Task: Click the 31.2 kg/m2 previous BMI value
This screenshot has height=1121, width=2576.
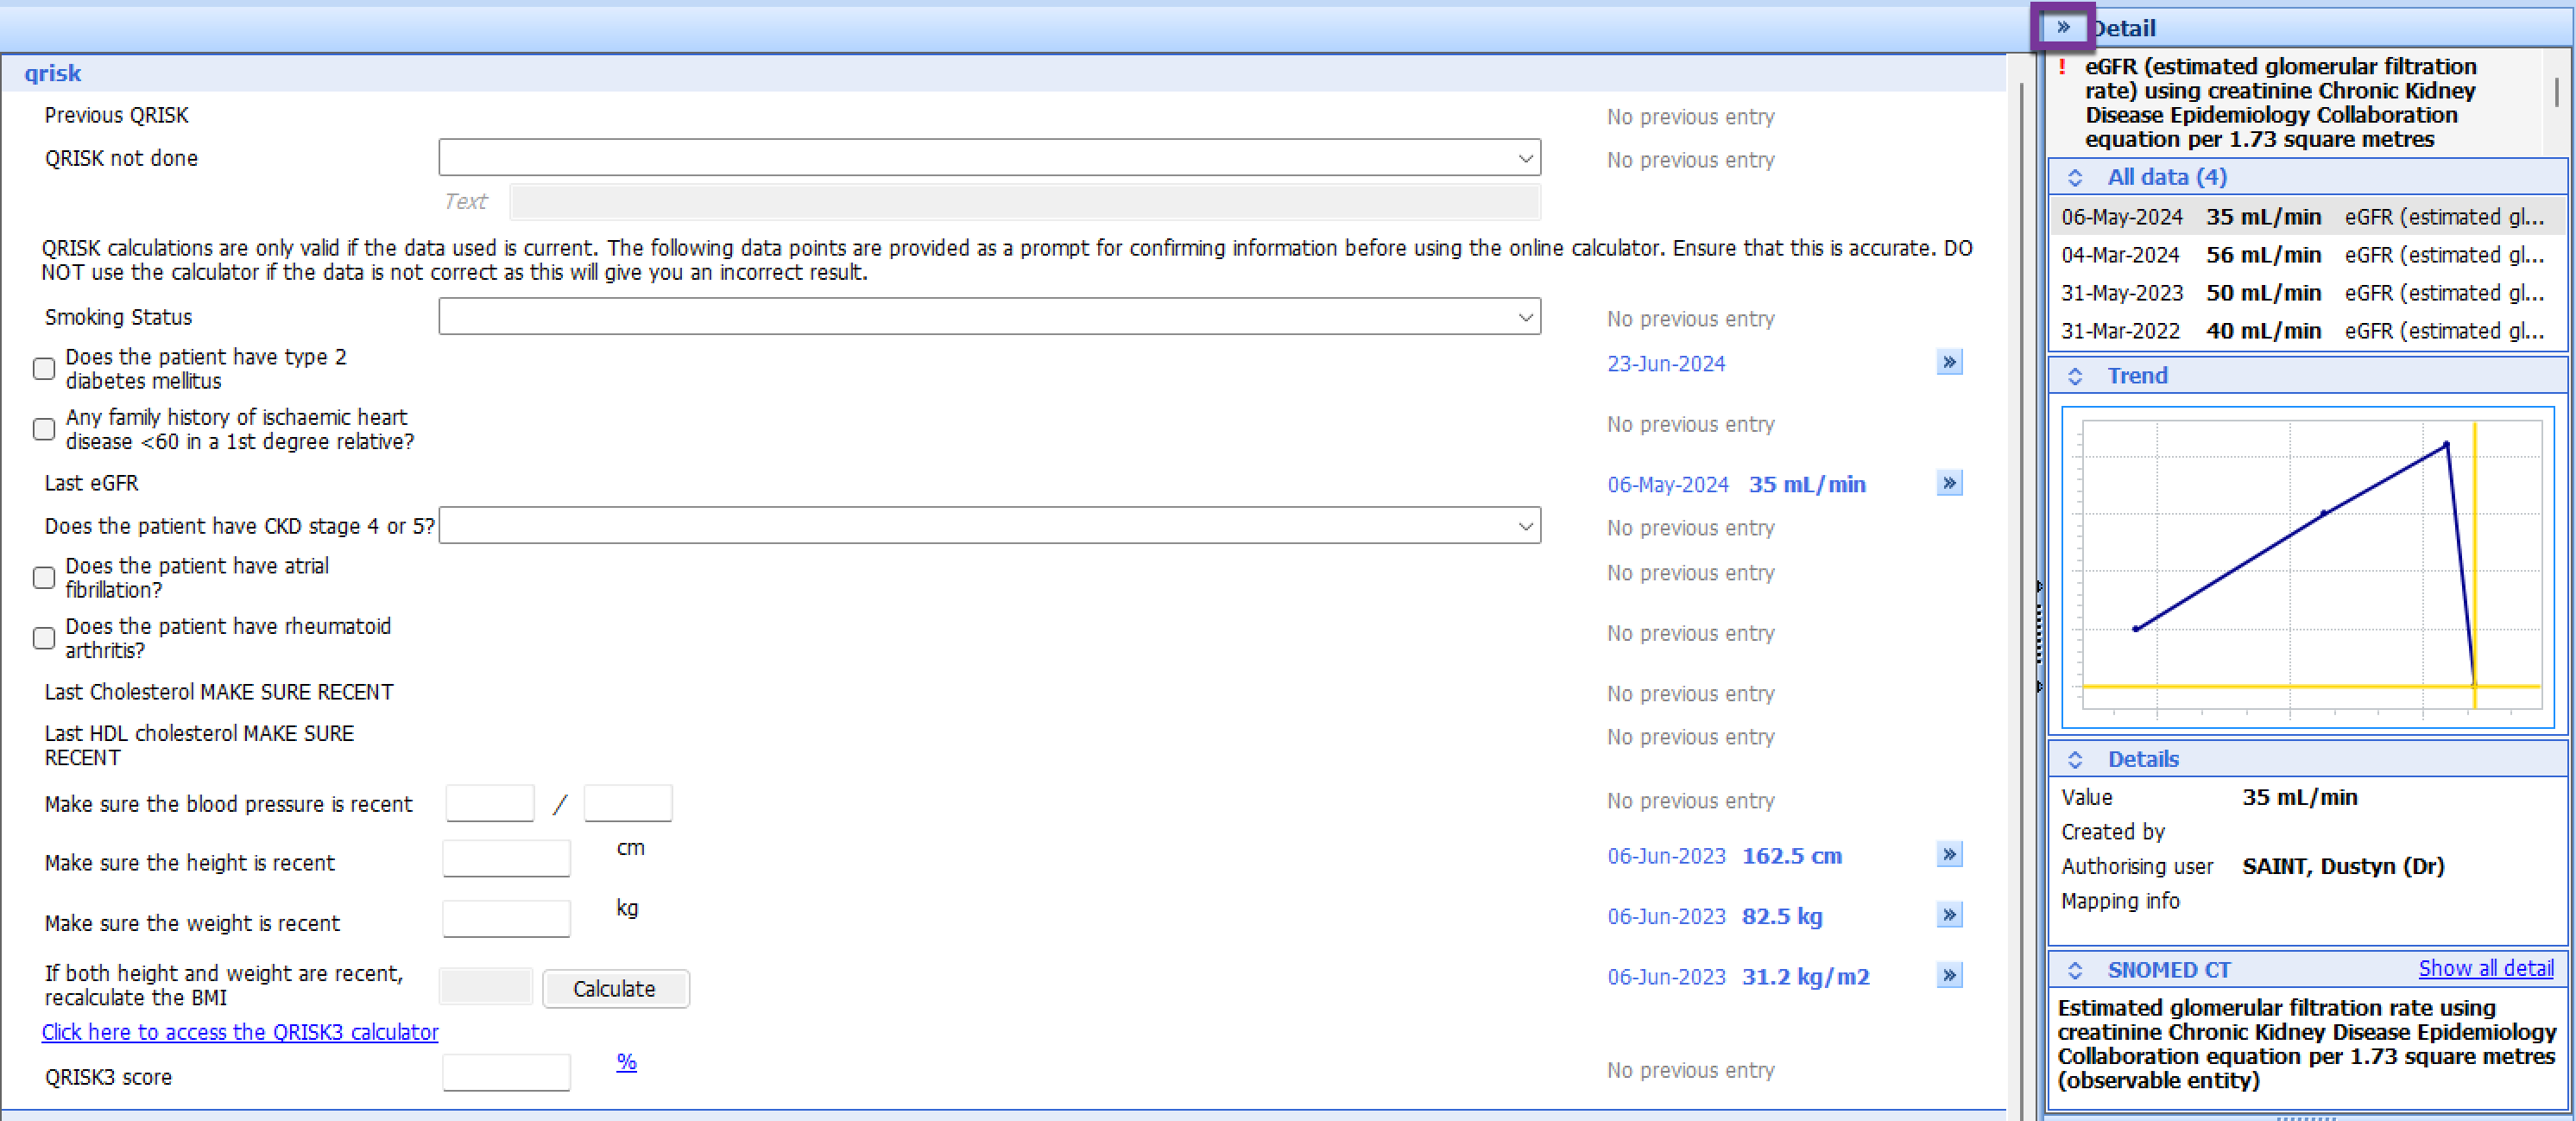Action: click(1805, 977)
